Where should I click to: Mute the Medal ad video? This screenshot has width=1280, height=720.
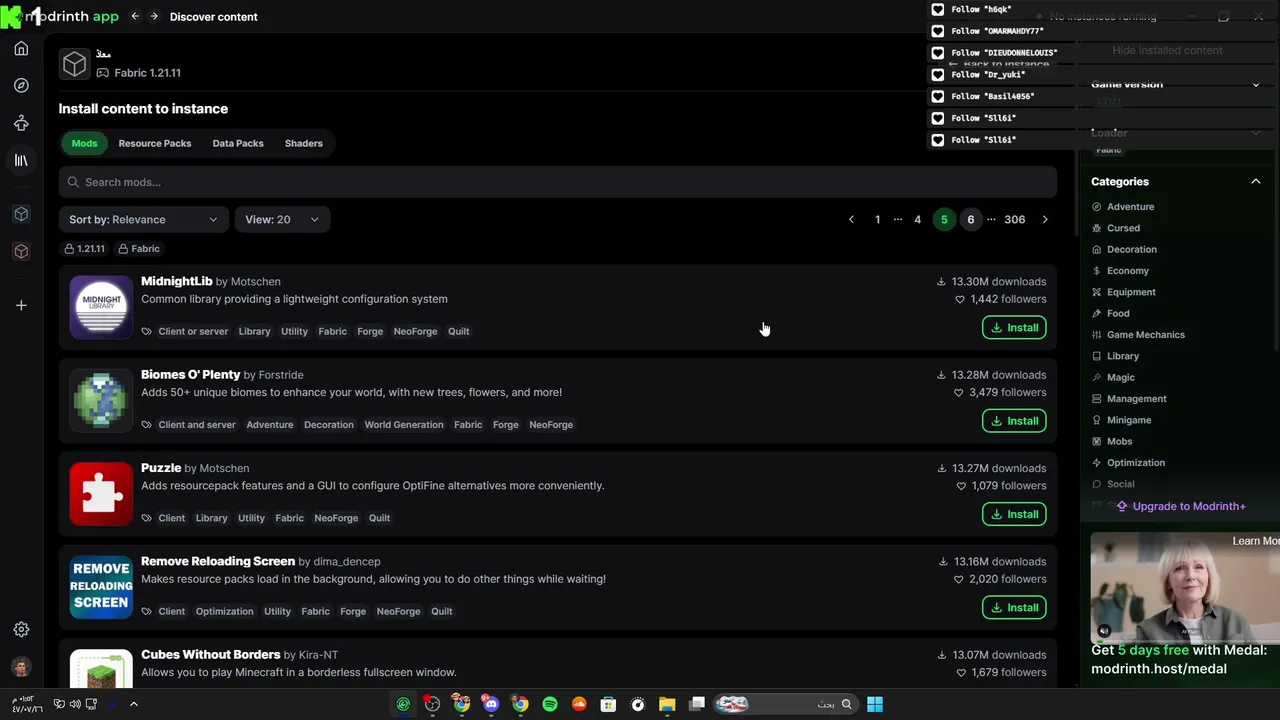tap(1104, 631)
